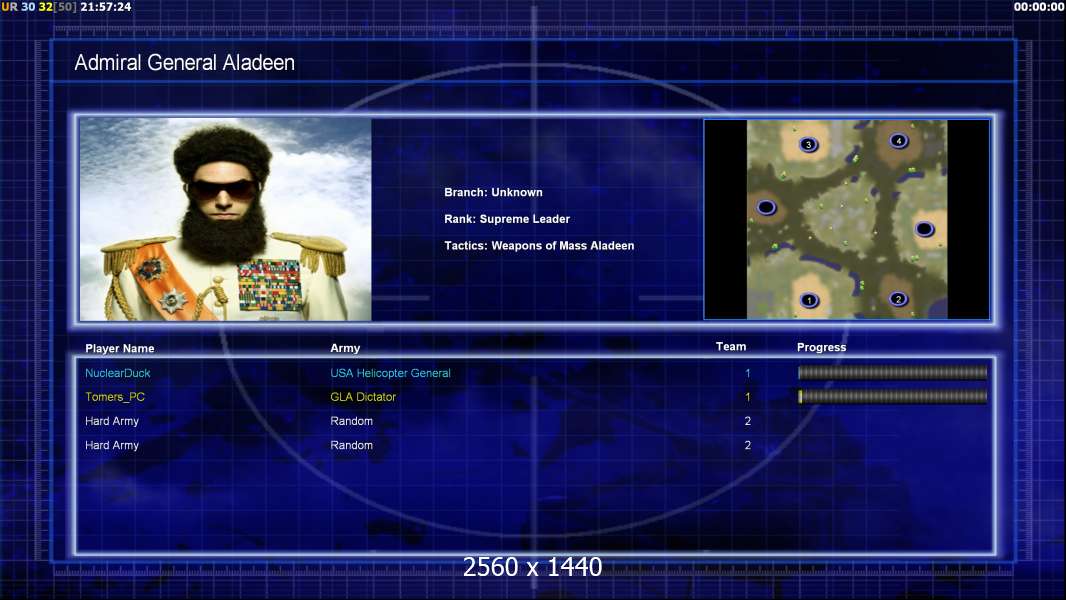Click start position 3 on the minimap
This screenshot has height=600, width=1066.
[808, 144]
